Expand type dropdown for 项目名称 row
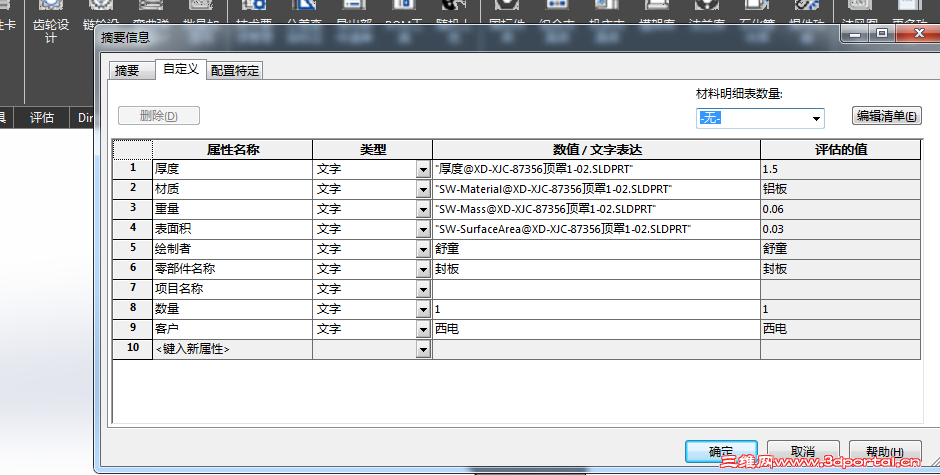Viewport: 940px width, 475px height. (x=423, y=290)
